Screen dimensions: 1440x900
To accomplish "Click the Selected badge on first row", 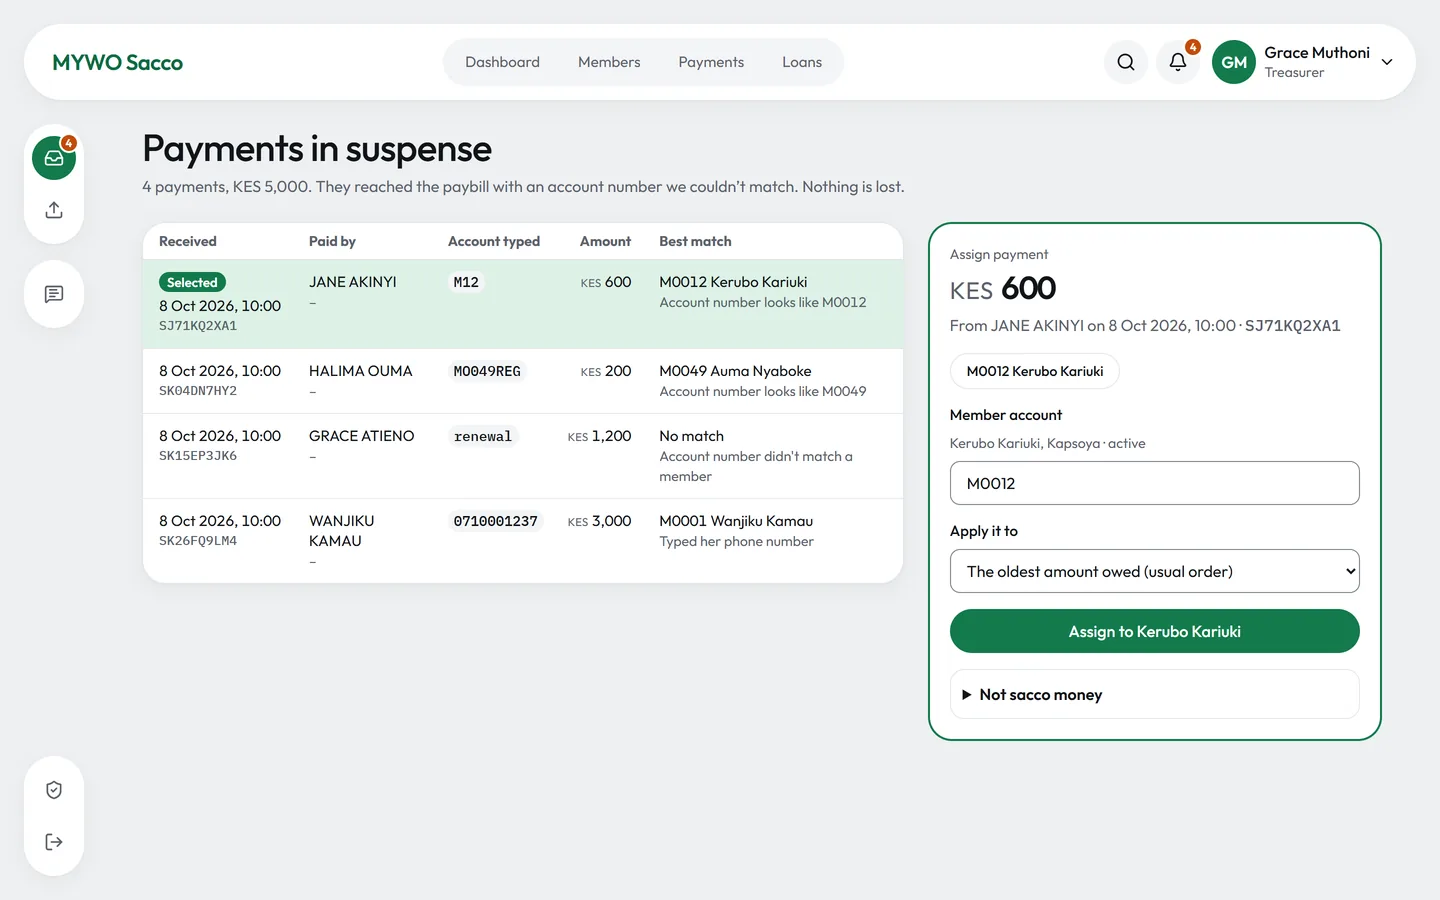I will pyautogui.click(x=192, y=282).
